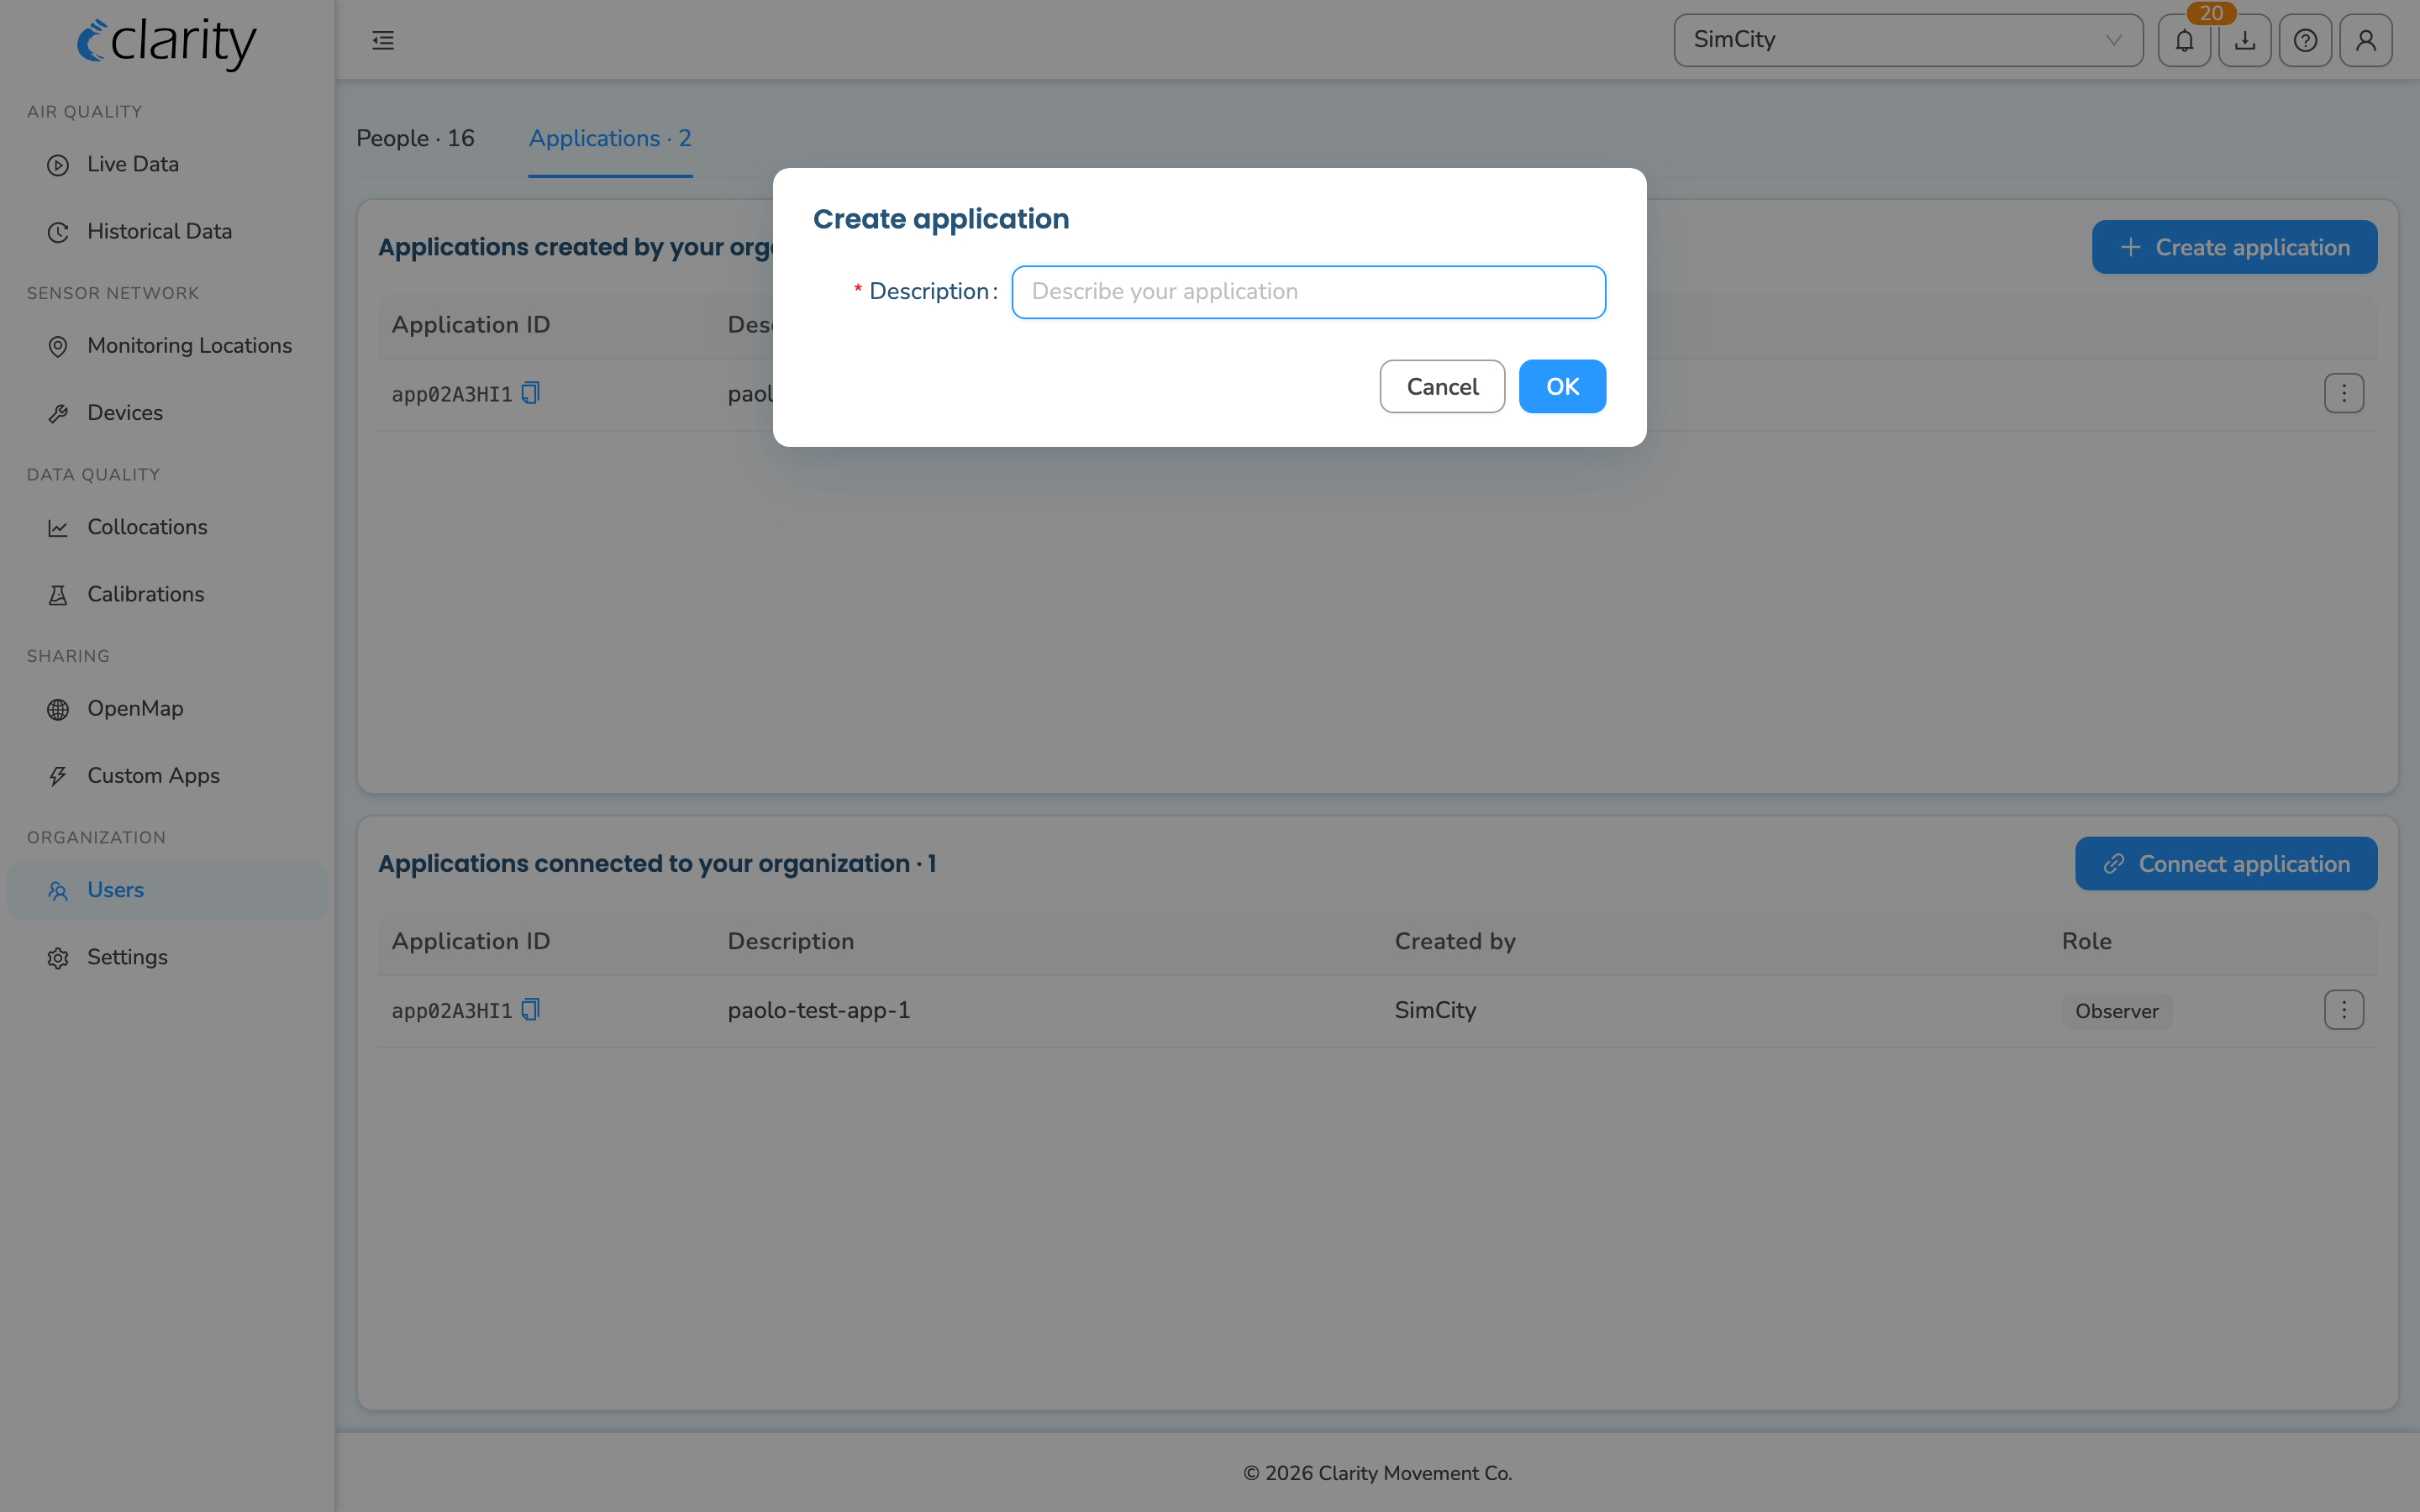The width and height of the screenshot is (2420, 1512).
Task: Open the SimCity organization dropdown
Action: pyautogui.click(x=1908, y=40)
